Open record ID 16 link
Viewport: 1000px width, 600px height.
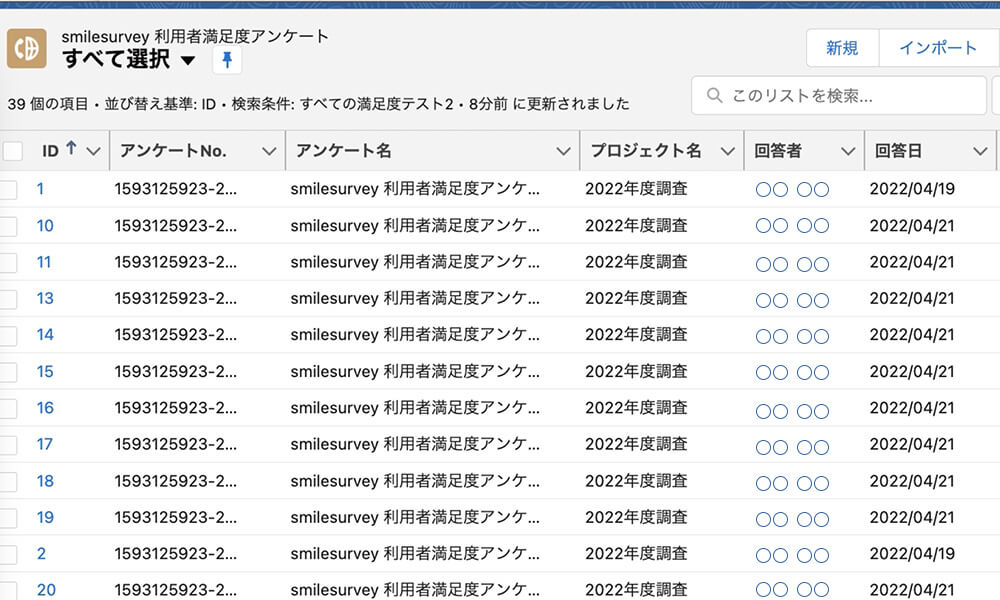(45, 408)
